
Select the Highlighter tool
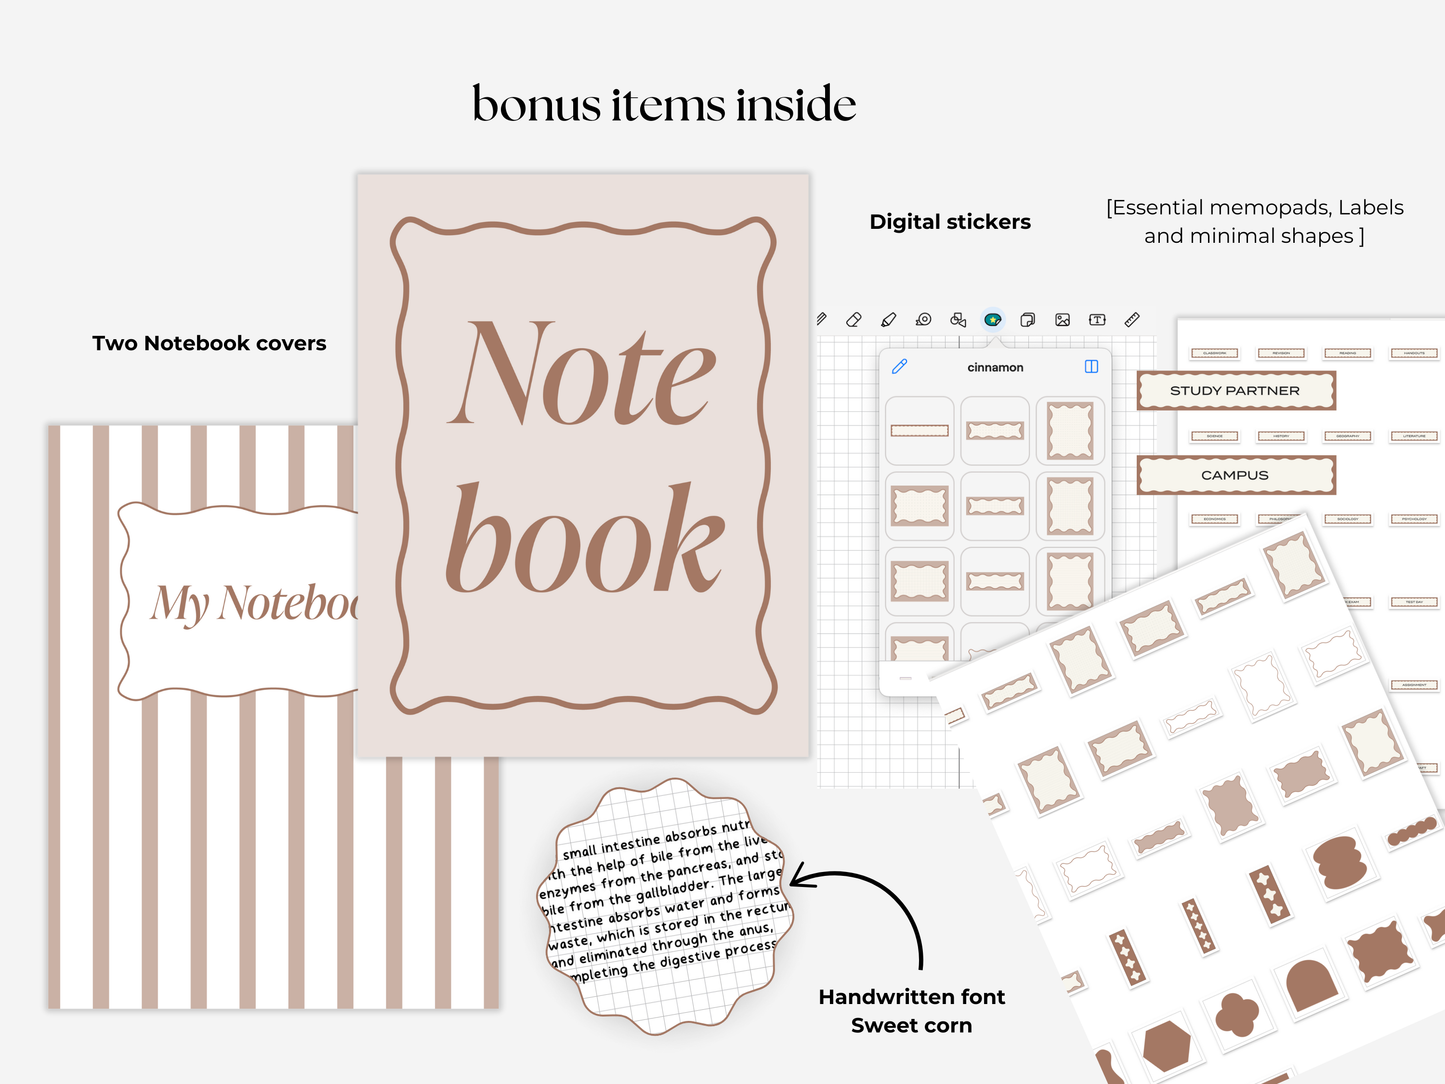(888, 320)
